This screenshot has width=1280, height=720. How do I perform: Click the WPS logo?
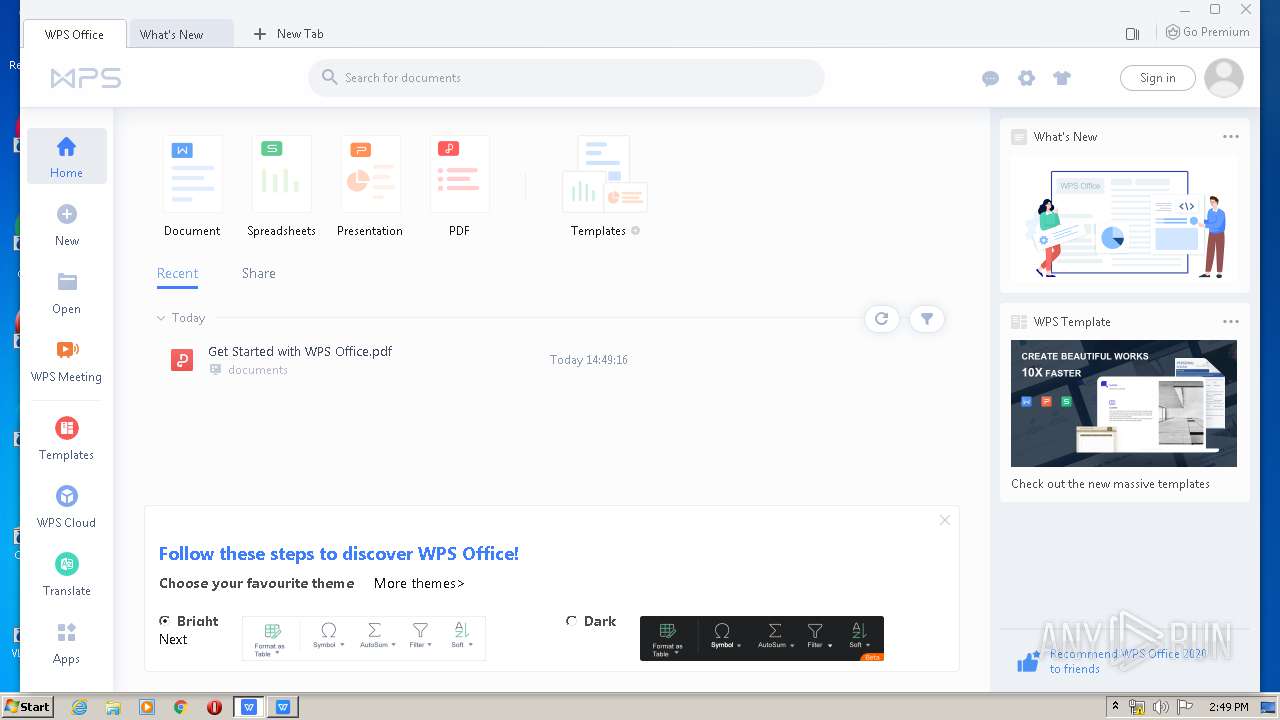tap(86, 78)
